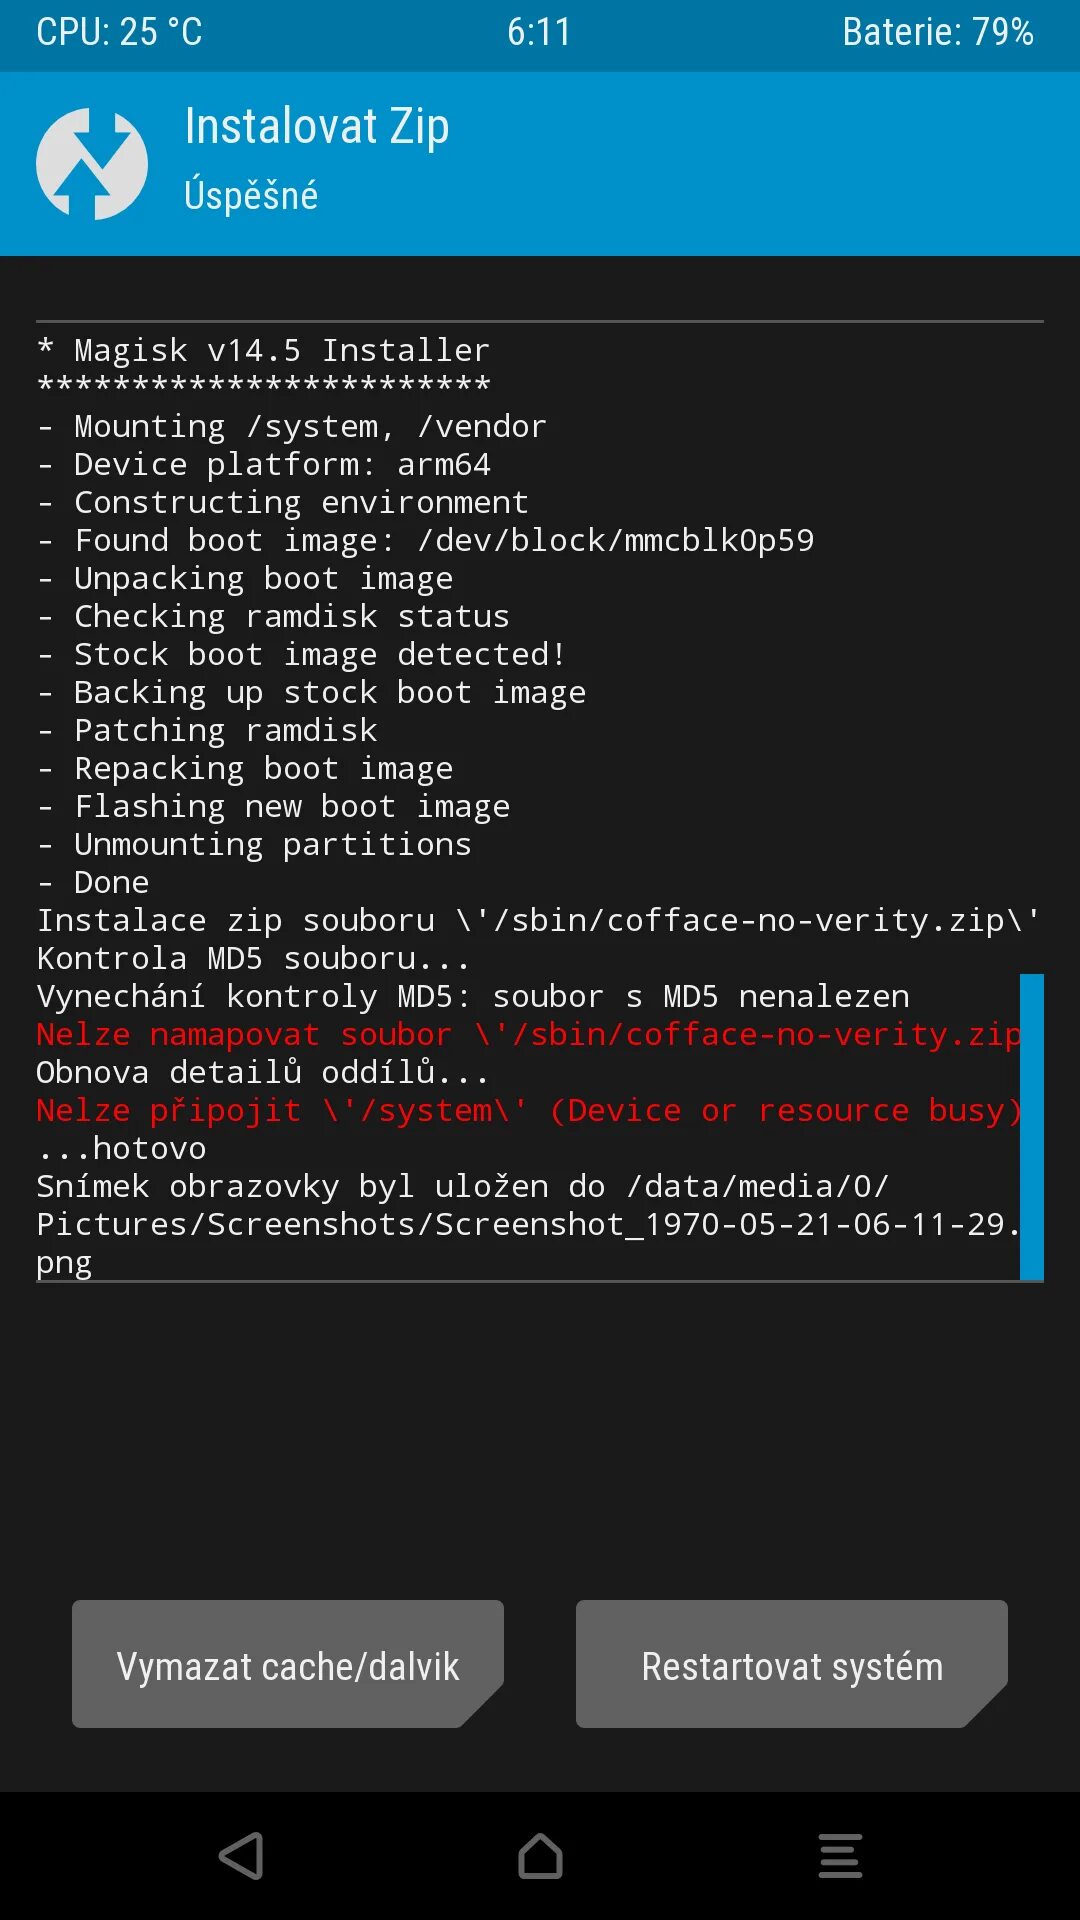This screenshot has width=1080, height=1920.
Task: Tap the CPU temperature indicator
Action: click(x=119, y=32)
